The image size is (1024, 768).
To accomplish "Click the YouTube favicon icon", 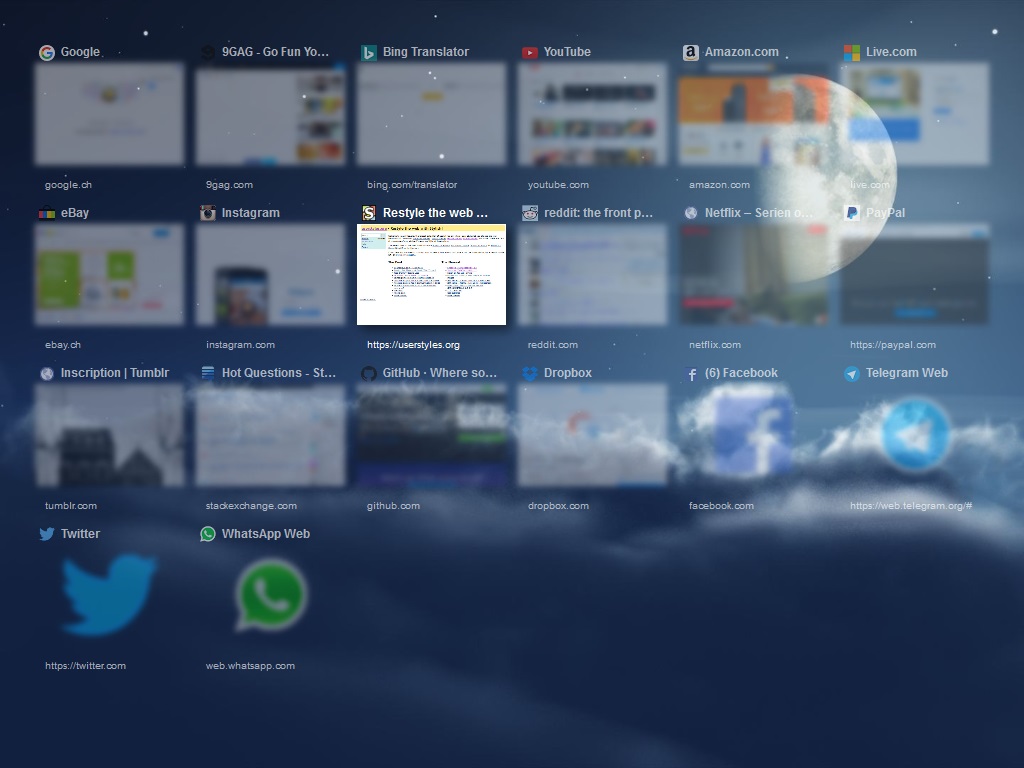I will [530, 52].
